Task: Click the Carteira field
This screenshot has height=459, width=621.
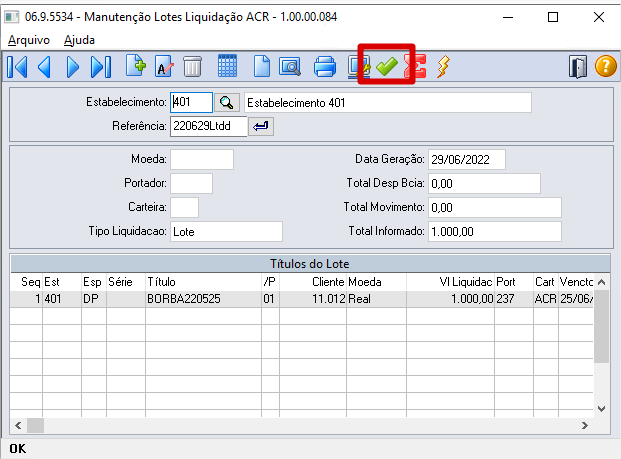Action: click(x=185, y=208)
